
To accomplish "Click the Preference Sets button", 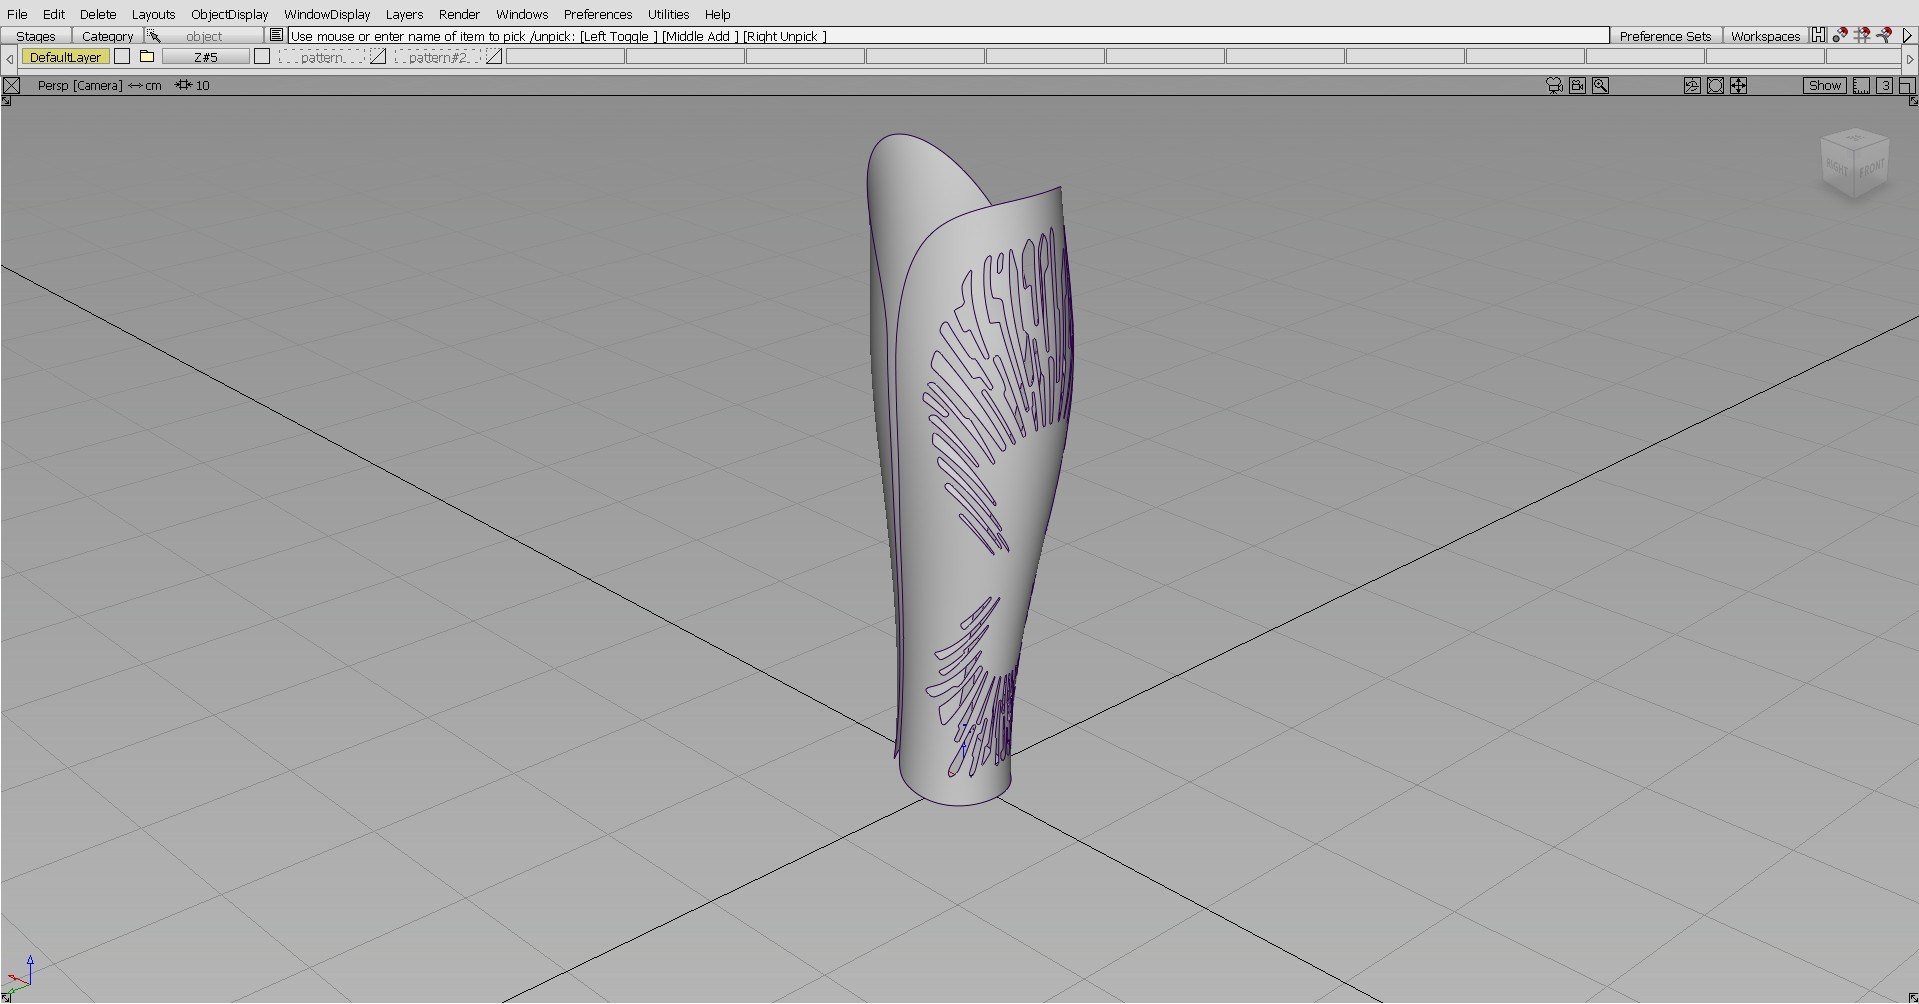I will point(1665,36).
